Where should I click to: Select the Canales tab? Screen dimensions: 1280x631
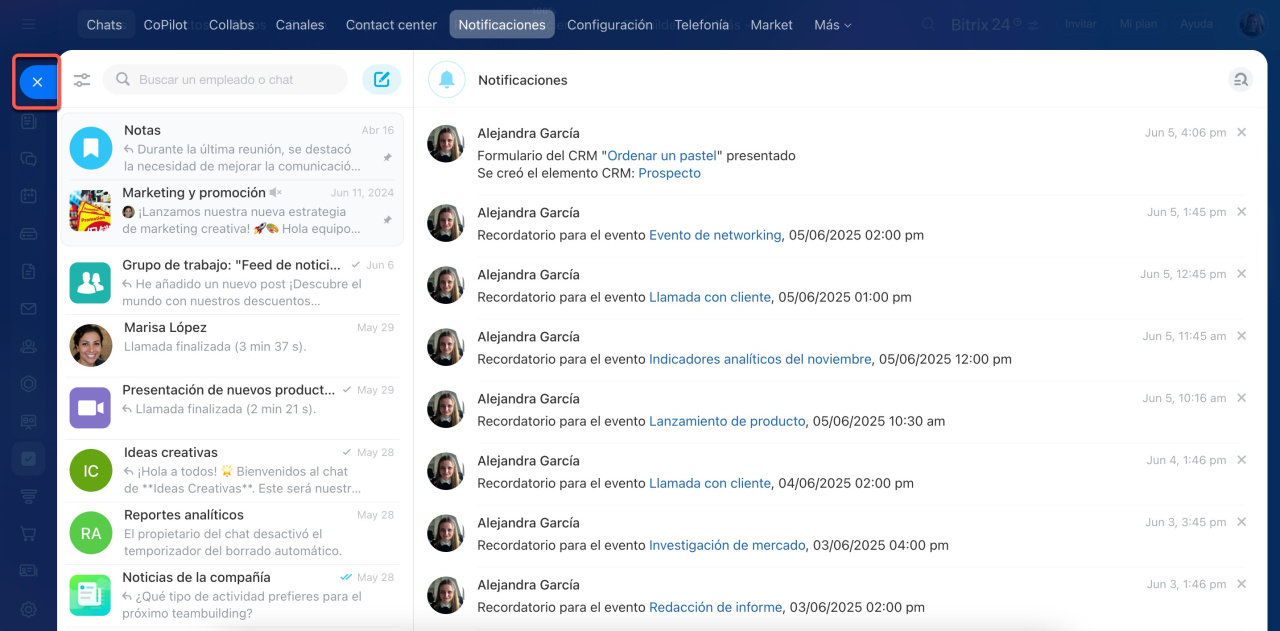coord(300,25)
